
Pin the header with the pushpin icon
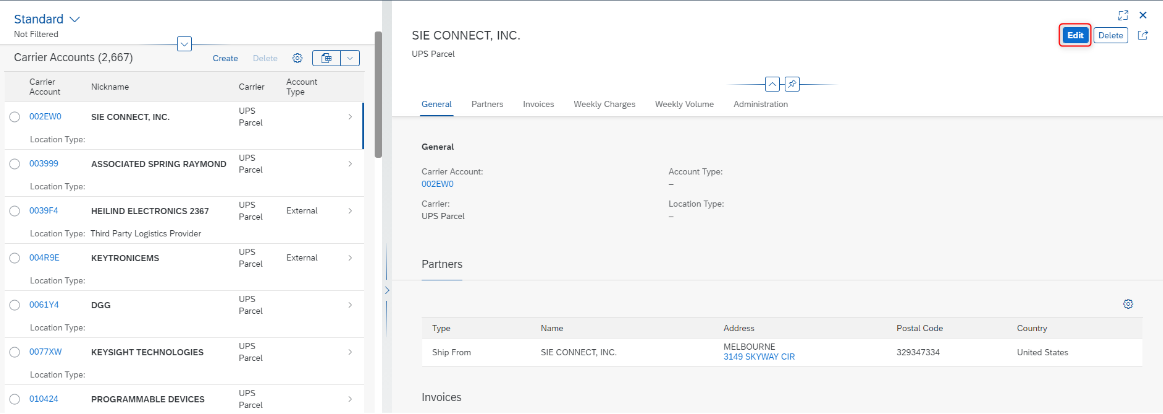792,84
